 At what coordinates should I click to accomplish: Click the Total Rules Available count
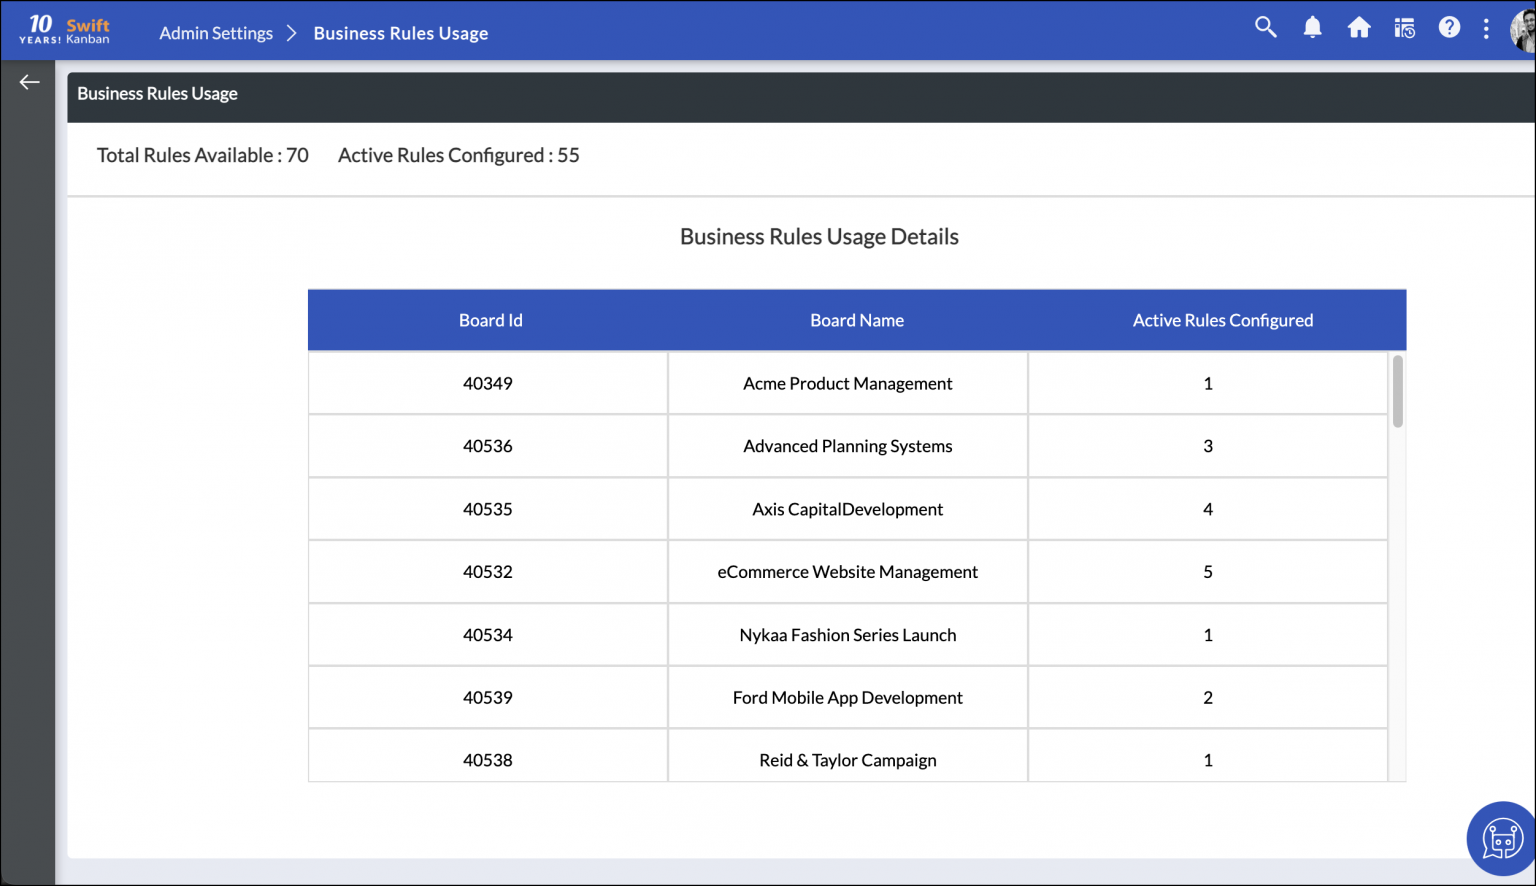pyautogui.click(x=202, y=155)
